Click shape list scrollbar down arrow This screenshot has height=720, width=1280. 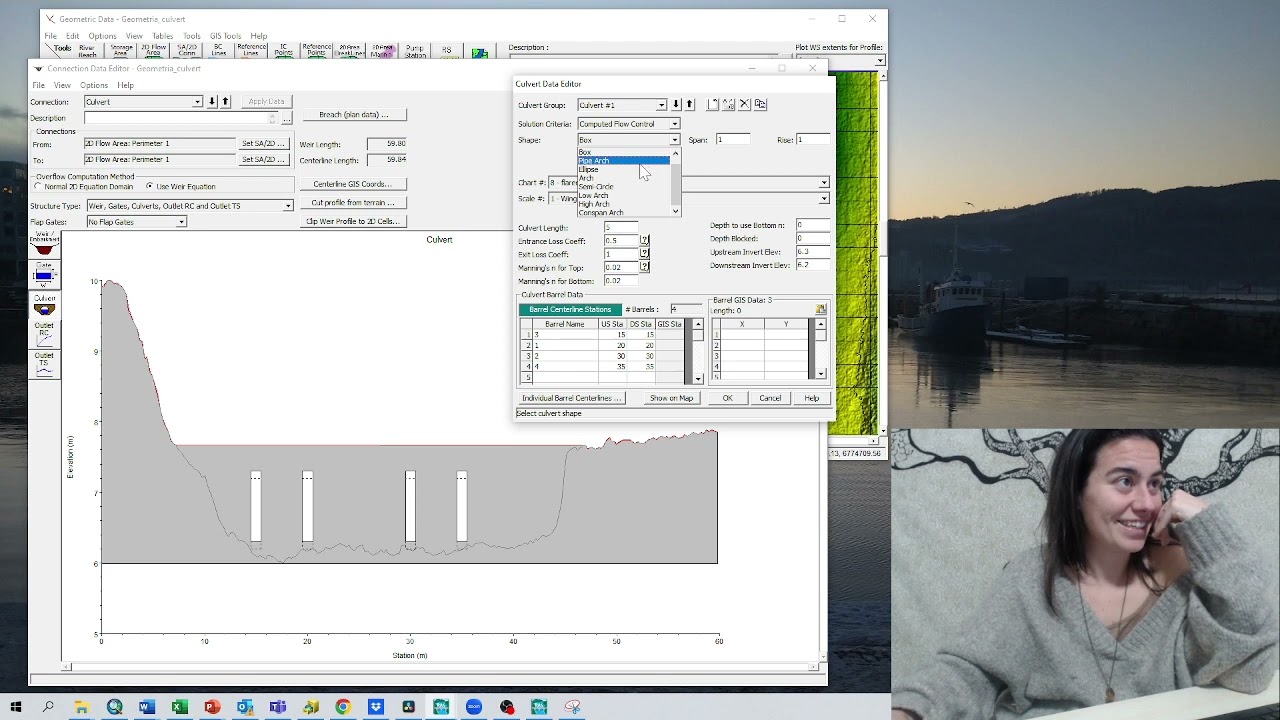click(676, 212)
